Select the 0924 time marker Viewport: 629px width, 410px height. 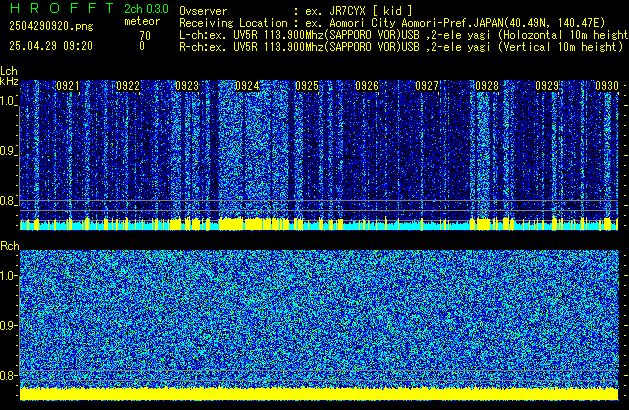pyautogui.click(x=248, y=86)
